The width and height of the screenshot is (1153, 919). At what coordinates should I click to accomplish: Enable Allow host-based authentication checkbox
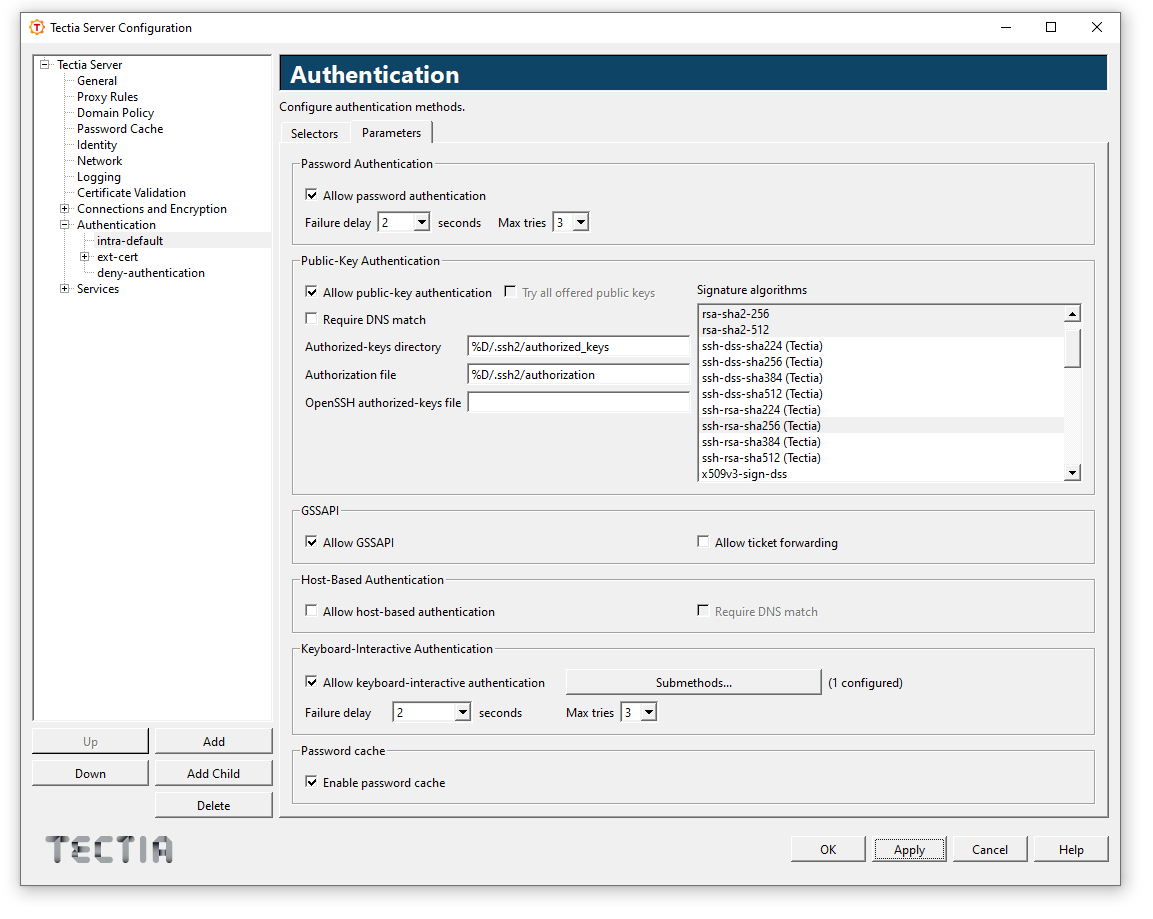311,611
